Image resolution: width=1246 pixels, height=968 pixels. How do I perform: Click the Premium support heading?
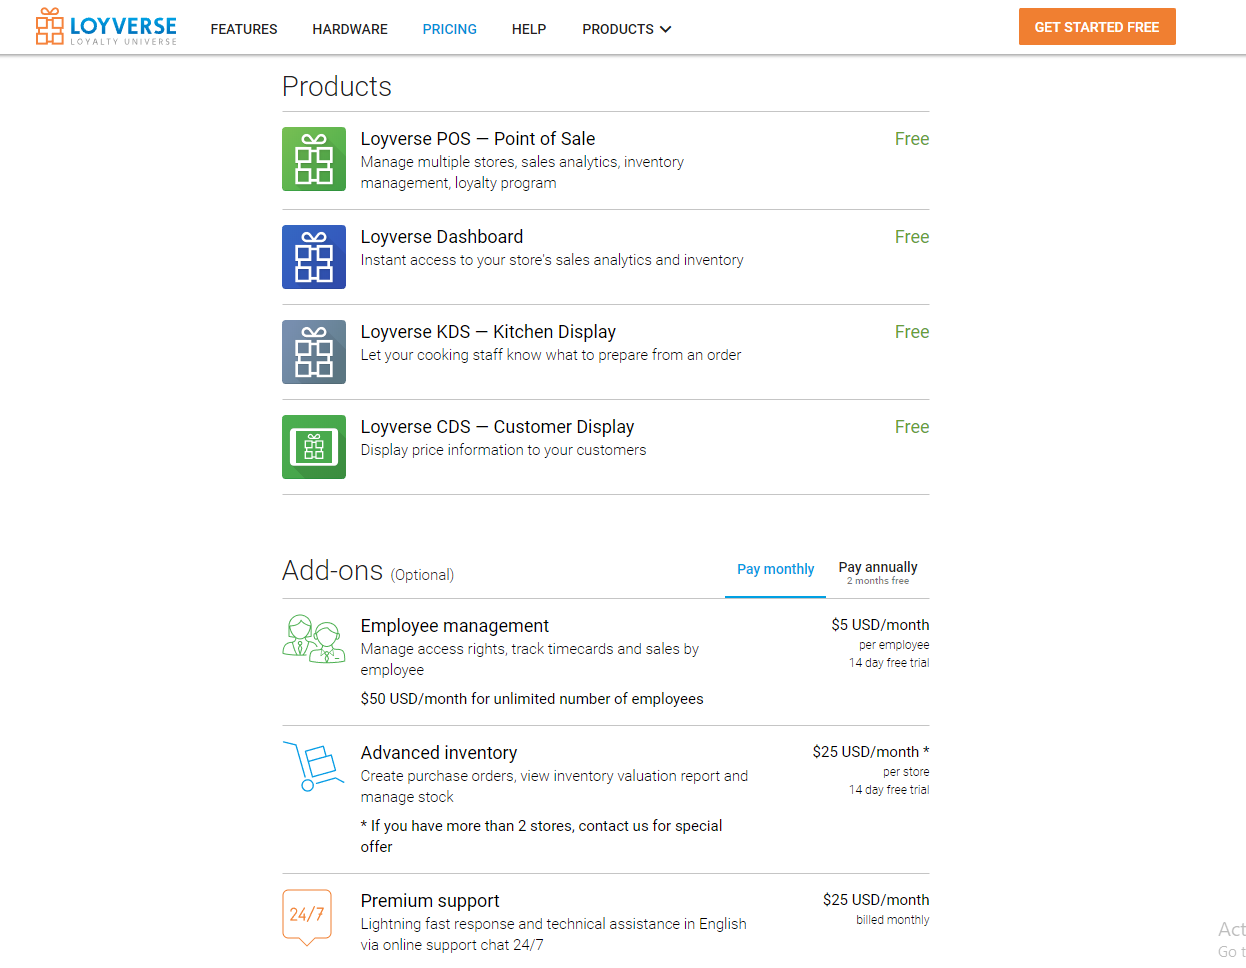point(430,901)
